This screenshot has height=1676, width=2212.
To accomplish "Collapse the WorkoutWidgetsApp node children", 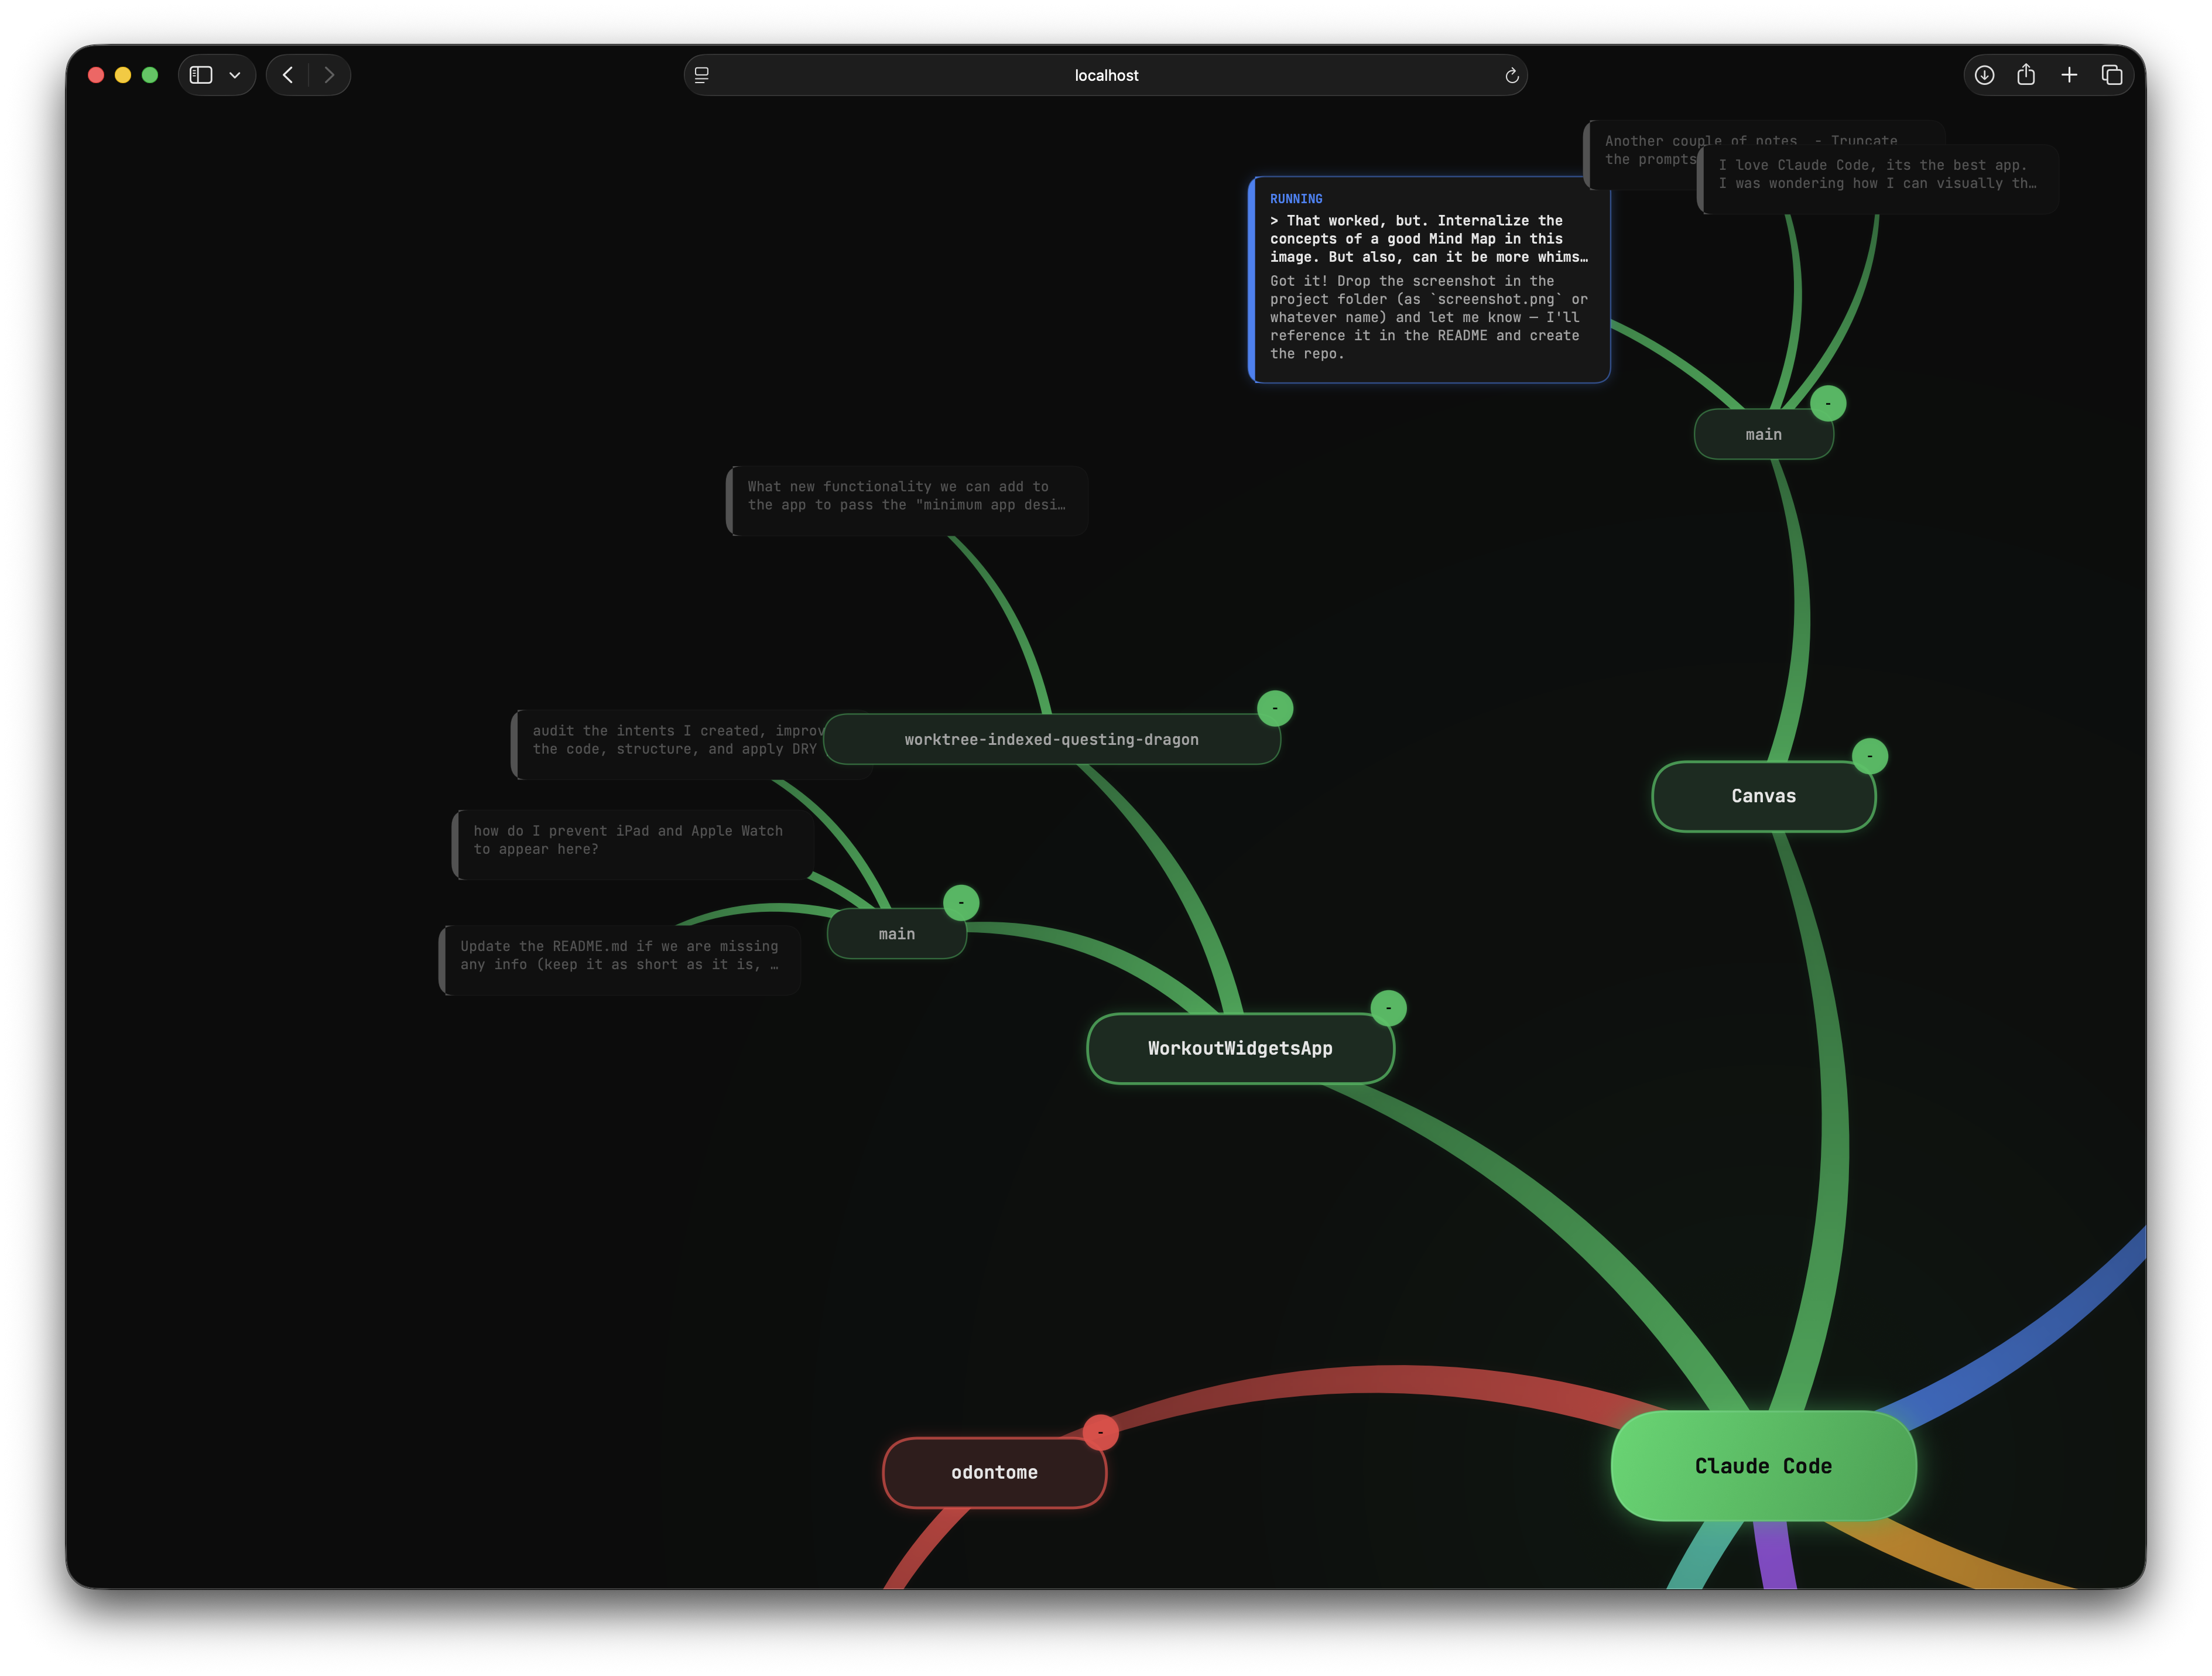I will [x=1388, y=1008].
